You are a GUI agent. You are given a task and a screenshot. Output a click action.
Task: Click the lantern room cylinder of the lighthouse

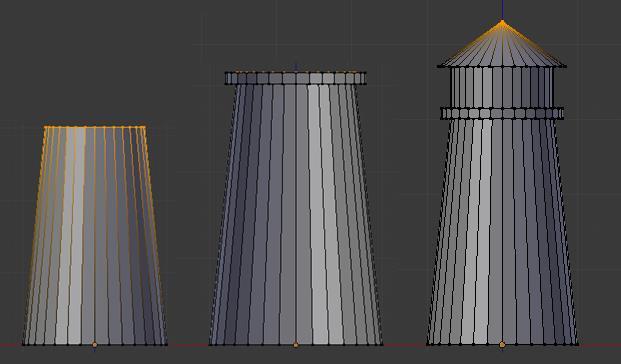[502, 87]
